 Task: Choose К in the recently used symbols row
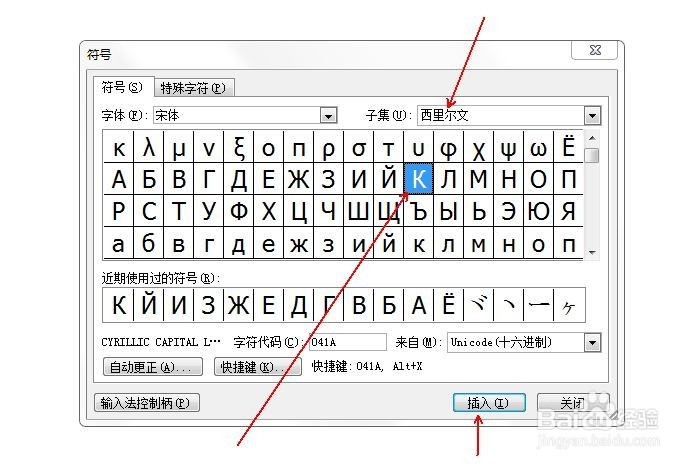point(118,305)
